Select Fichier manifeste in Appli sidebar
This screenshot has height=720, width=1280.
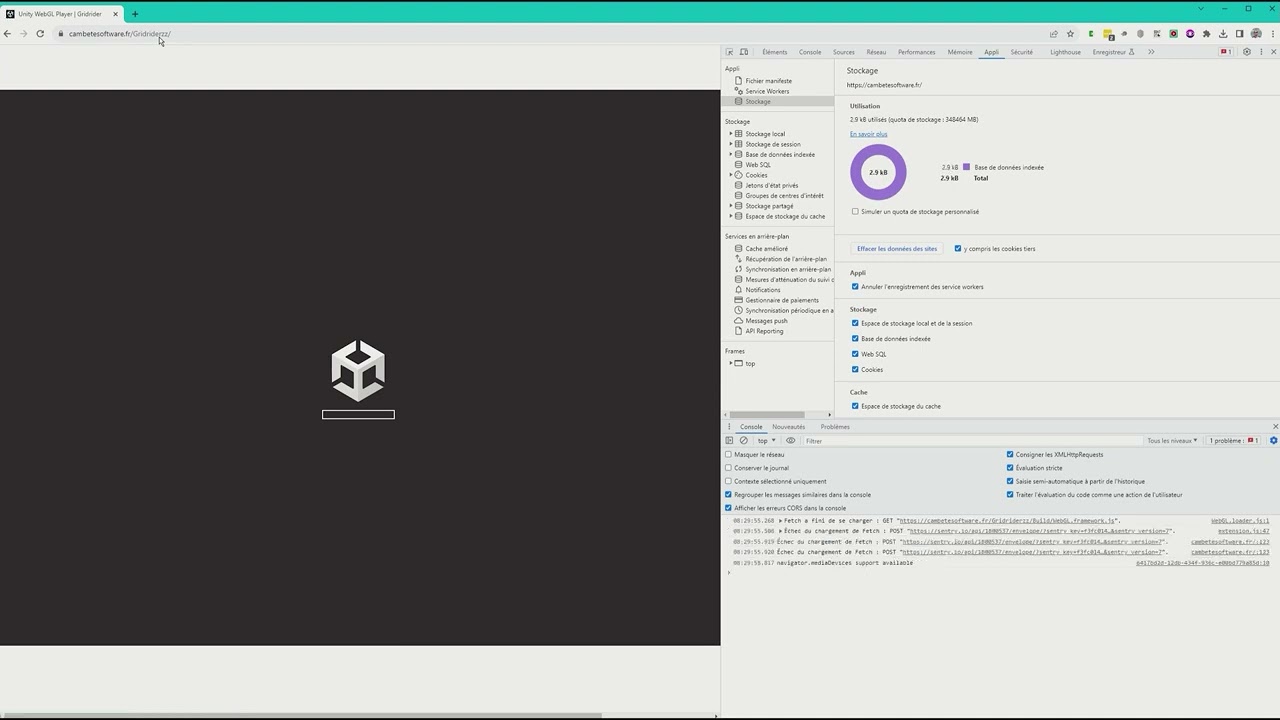pos(768,81)
